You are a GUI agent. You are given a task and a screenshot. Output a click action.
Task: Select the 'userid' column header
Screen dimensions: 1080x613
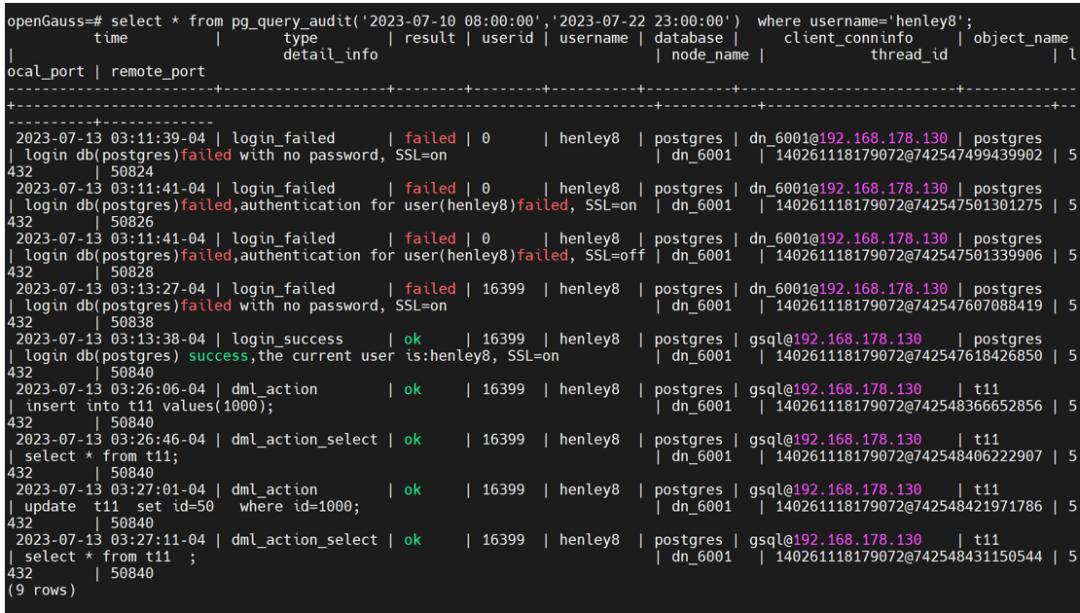508,38
